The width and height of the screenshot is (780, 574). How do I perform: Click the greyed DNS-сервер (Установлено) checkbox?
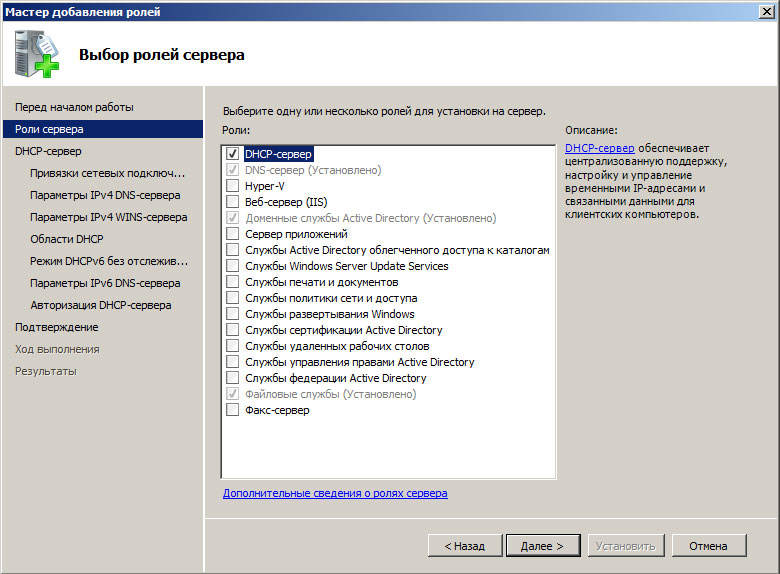coord(232,170)
